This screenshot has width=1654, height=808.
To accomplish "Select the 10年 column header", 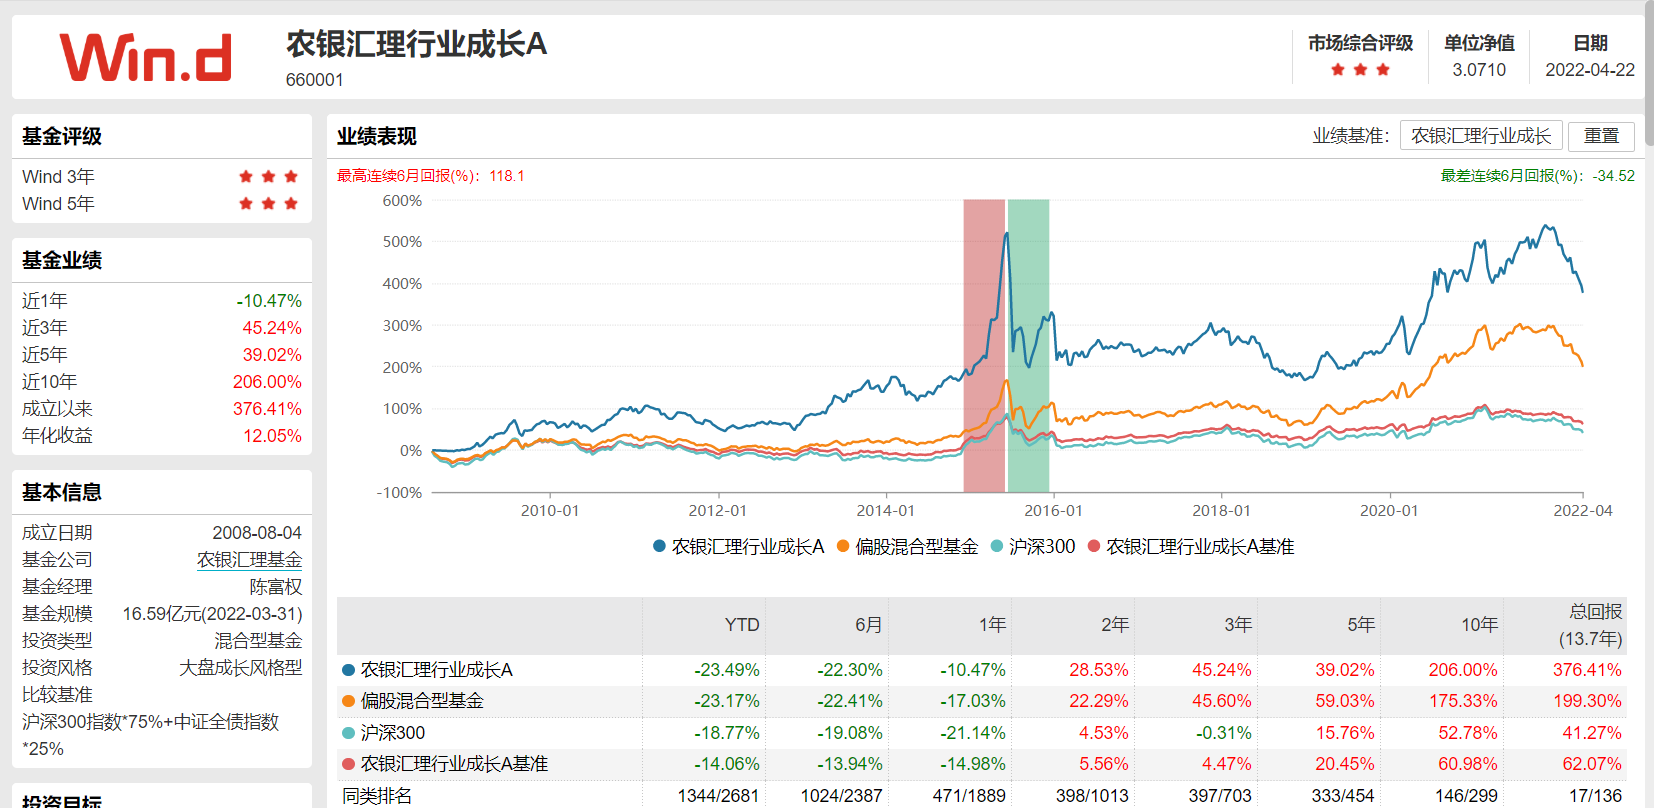I will pyautogui.click(x=1479, y=625).
